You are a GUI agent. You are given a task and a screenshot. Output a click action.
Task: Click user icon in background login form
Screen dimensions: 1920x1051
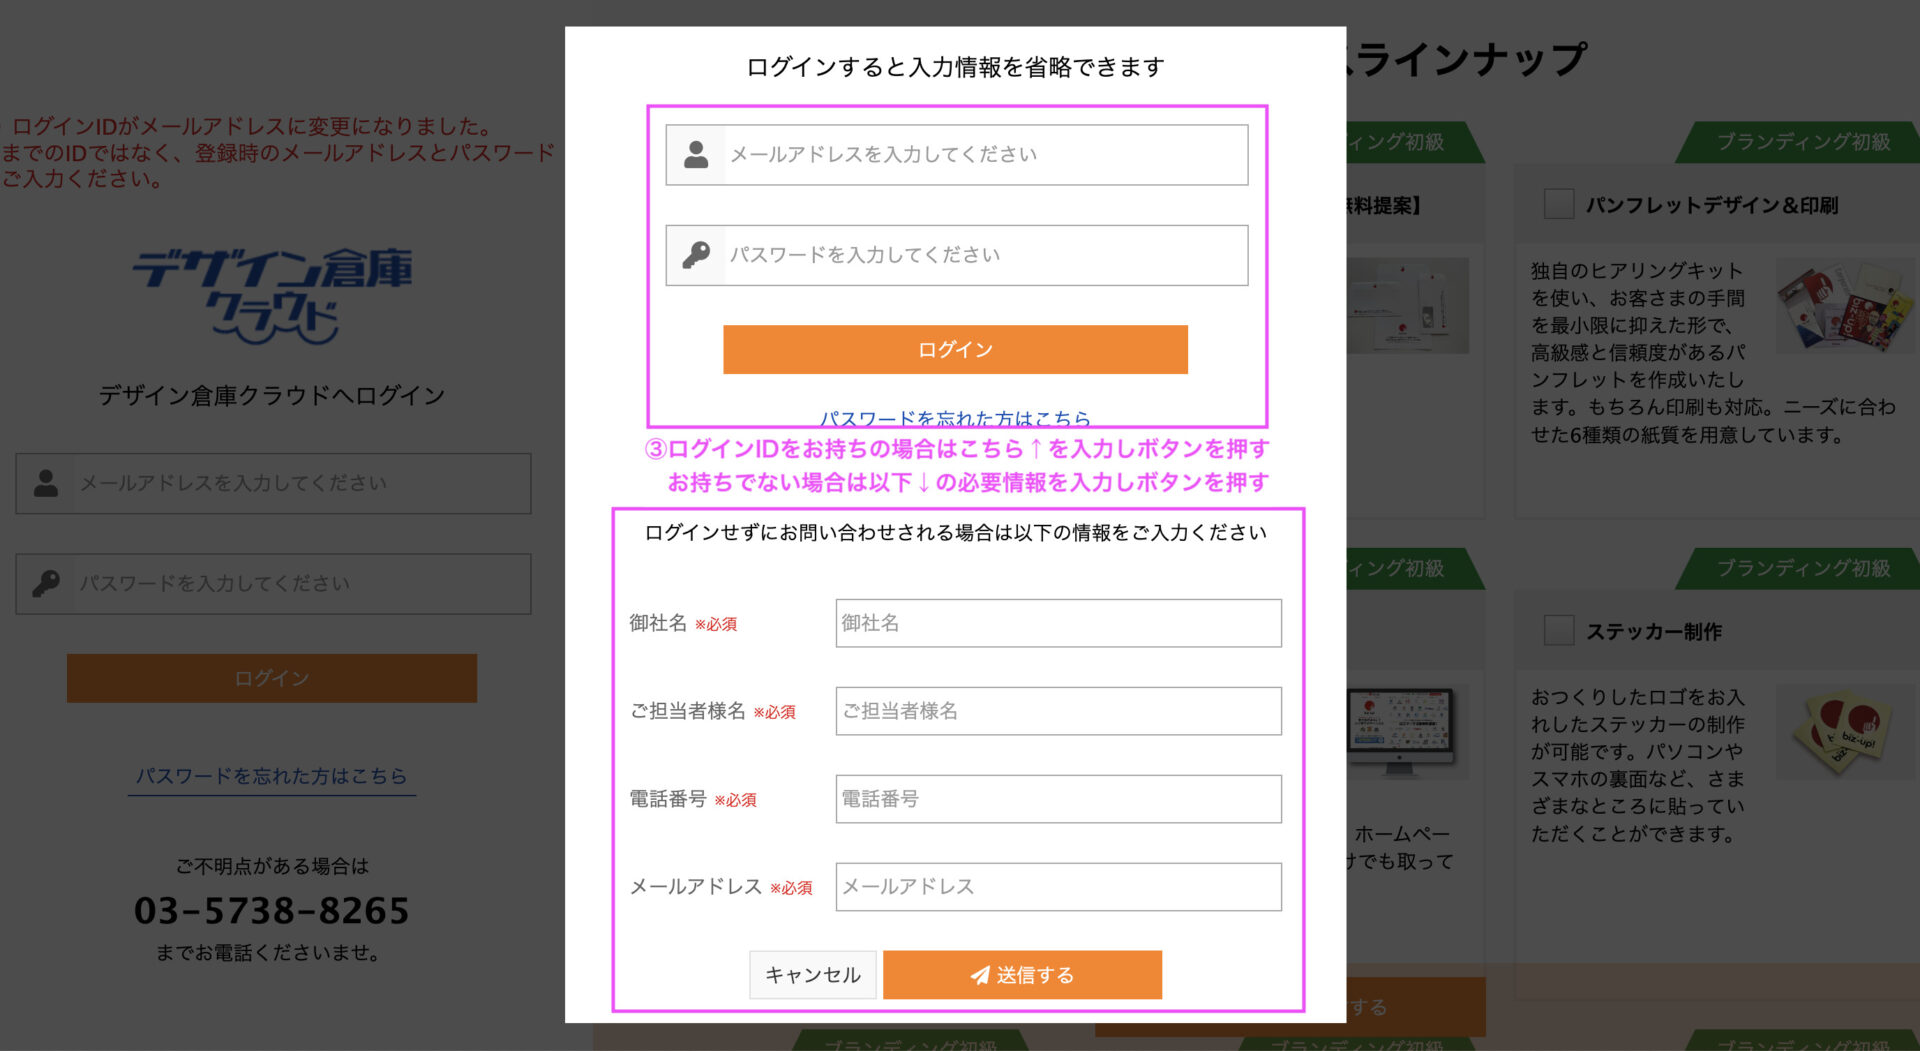pyautogui.click(x=46, y=483)
